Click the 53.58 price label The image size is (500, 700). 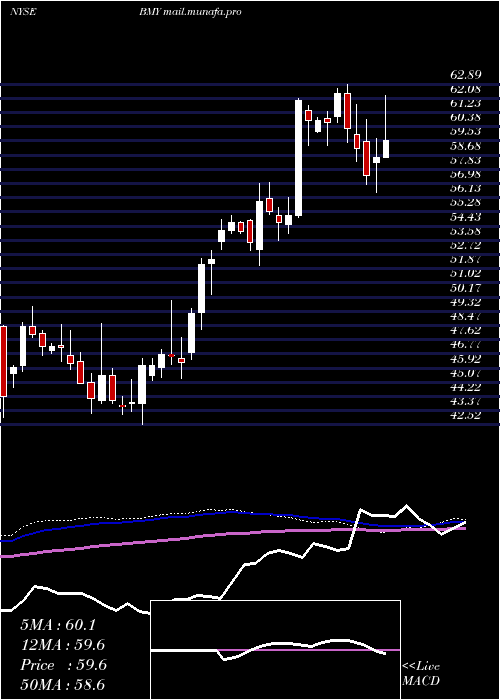tap(468, 231)
